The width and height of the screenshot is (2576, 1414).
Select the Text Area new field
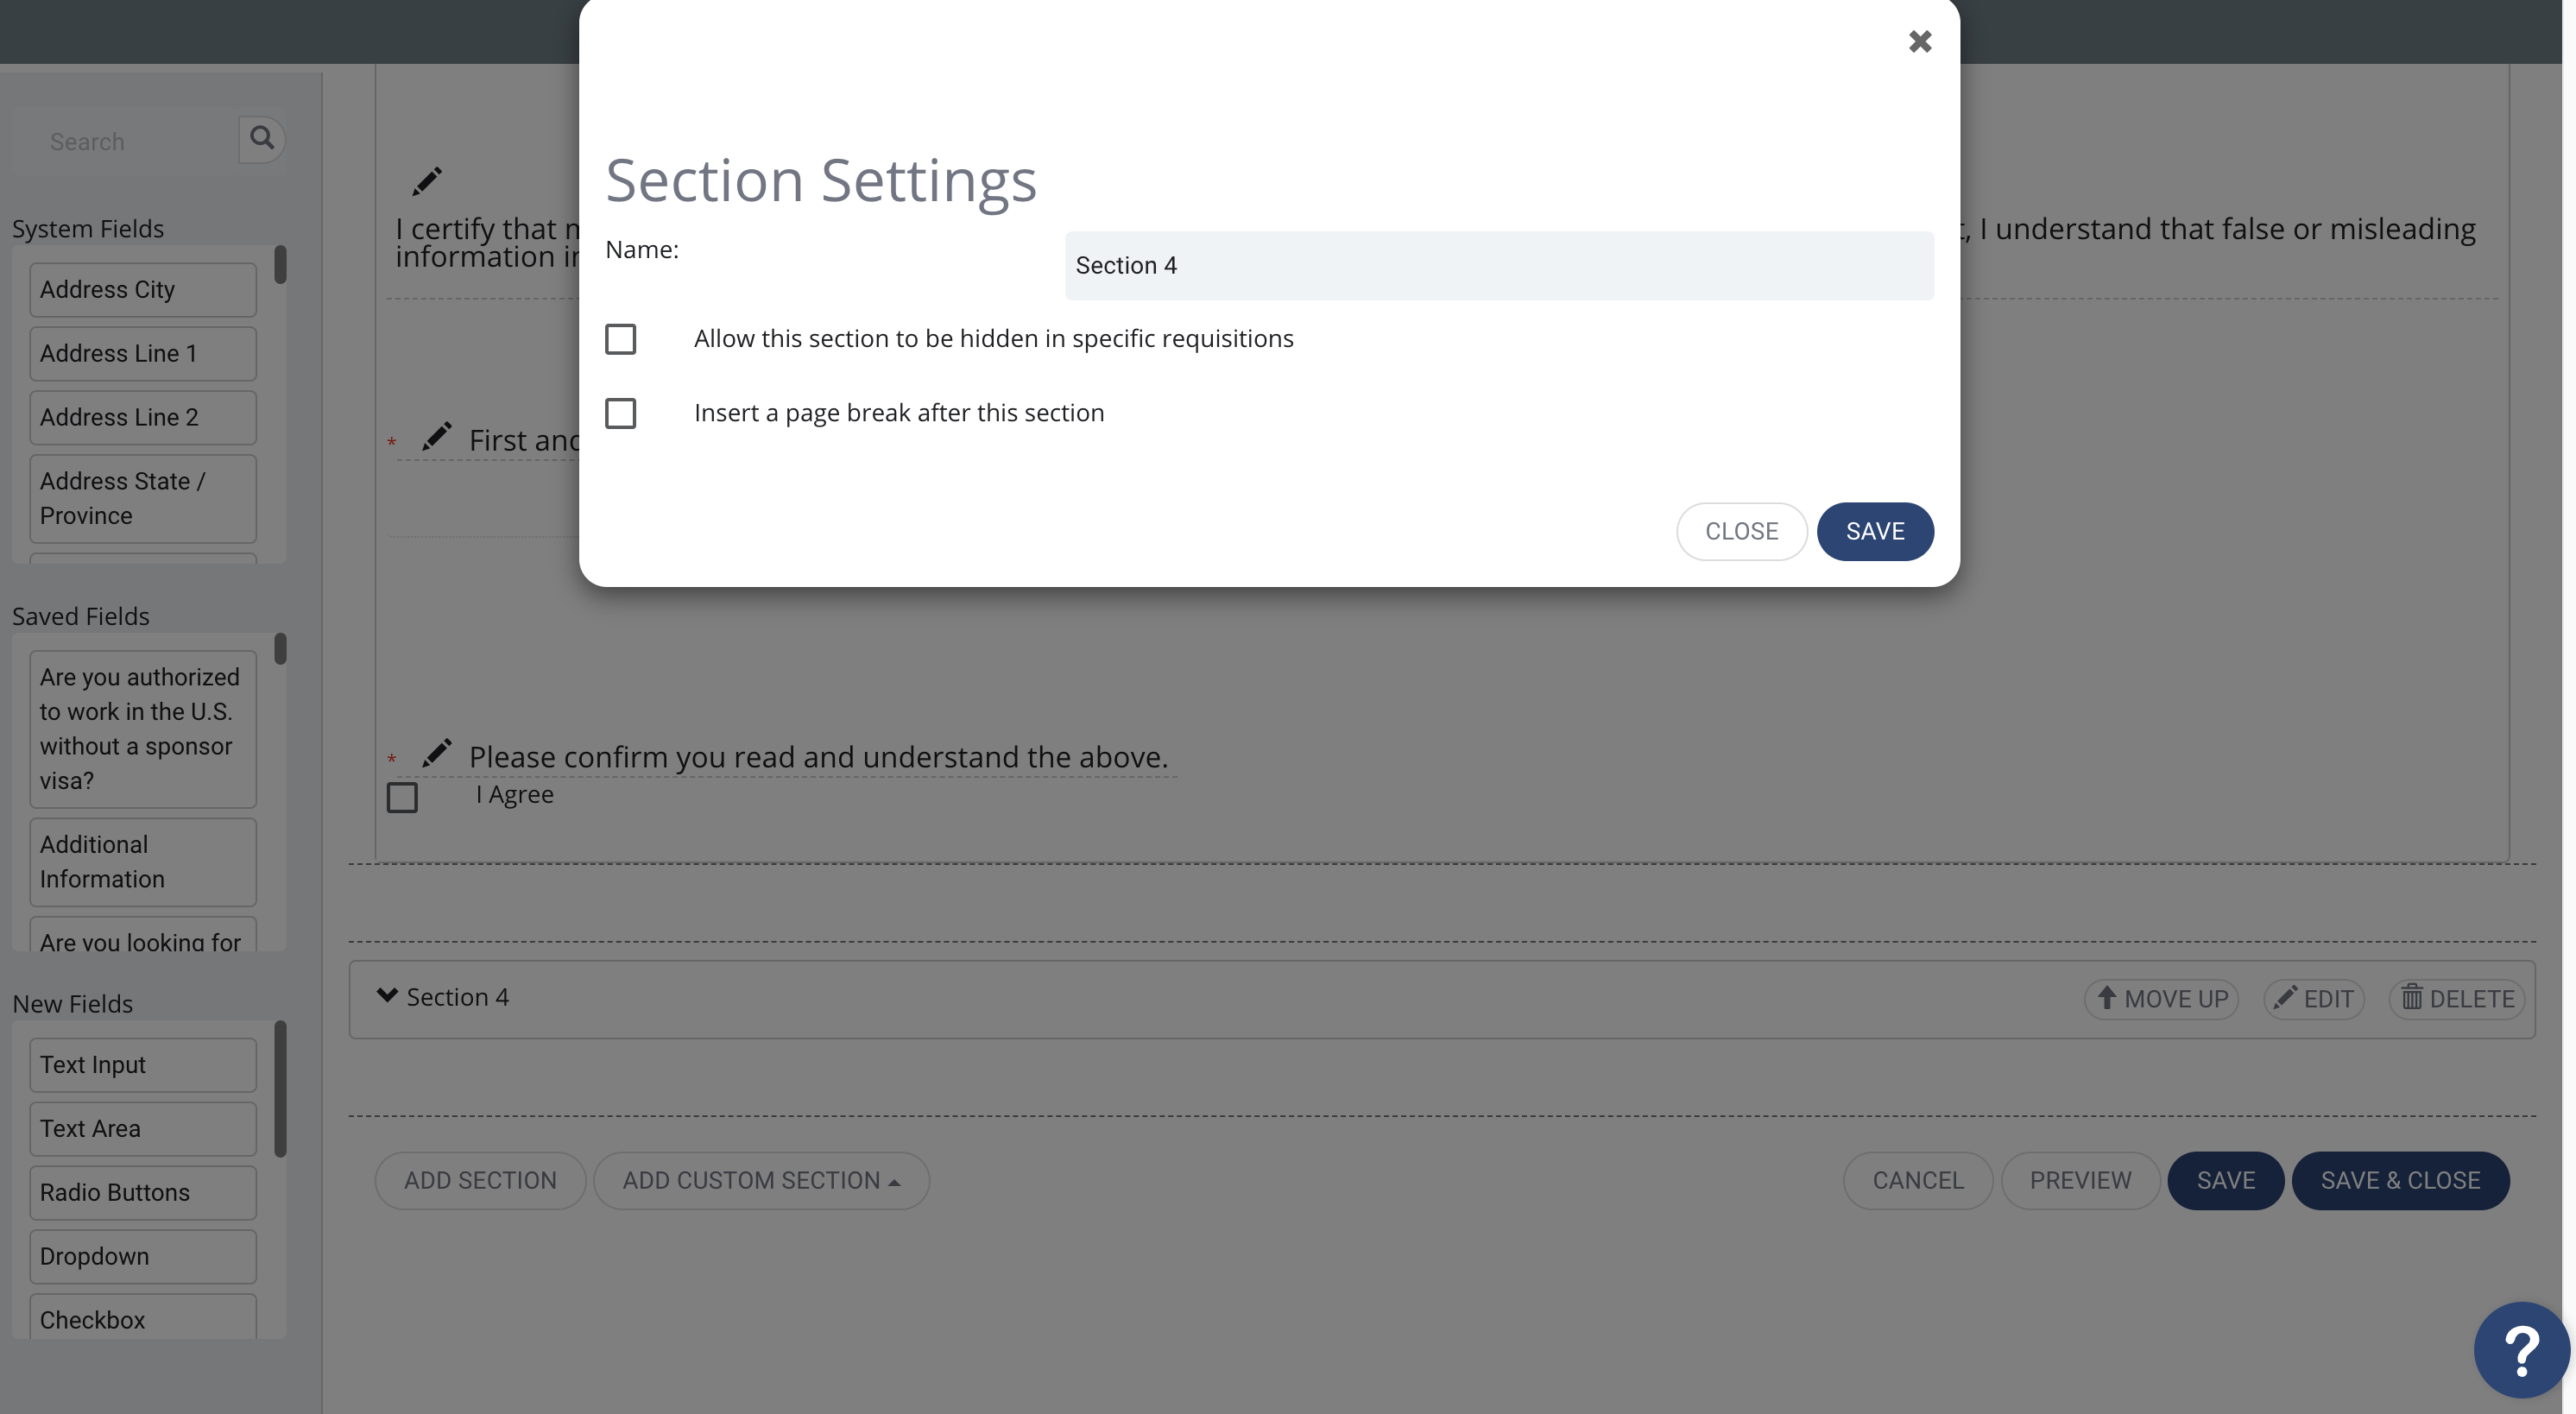(143, 1129)
